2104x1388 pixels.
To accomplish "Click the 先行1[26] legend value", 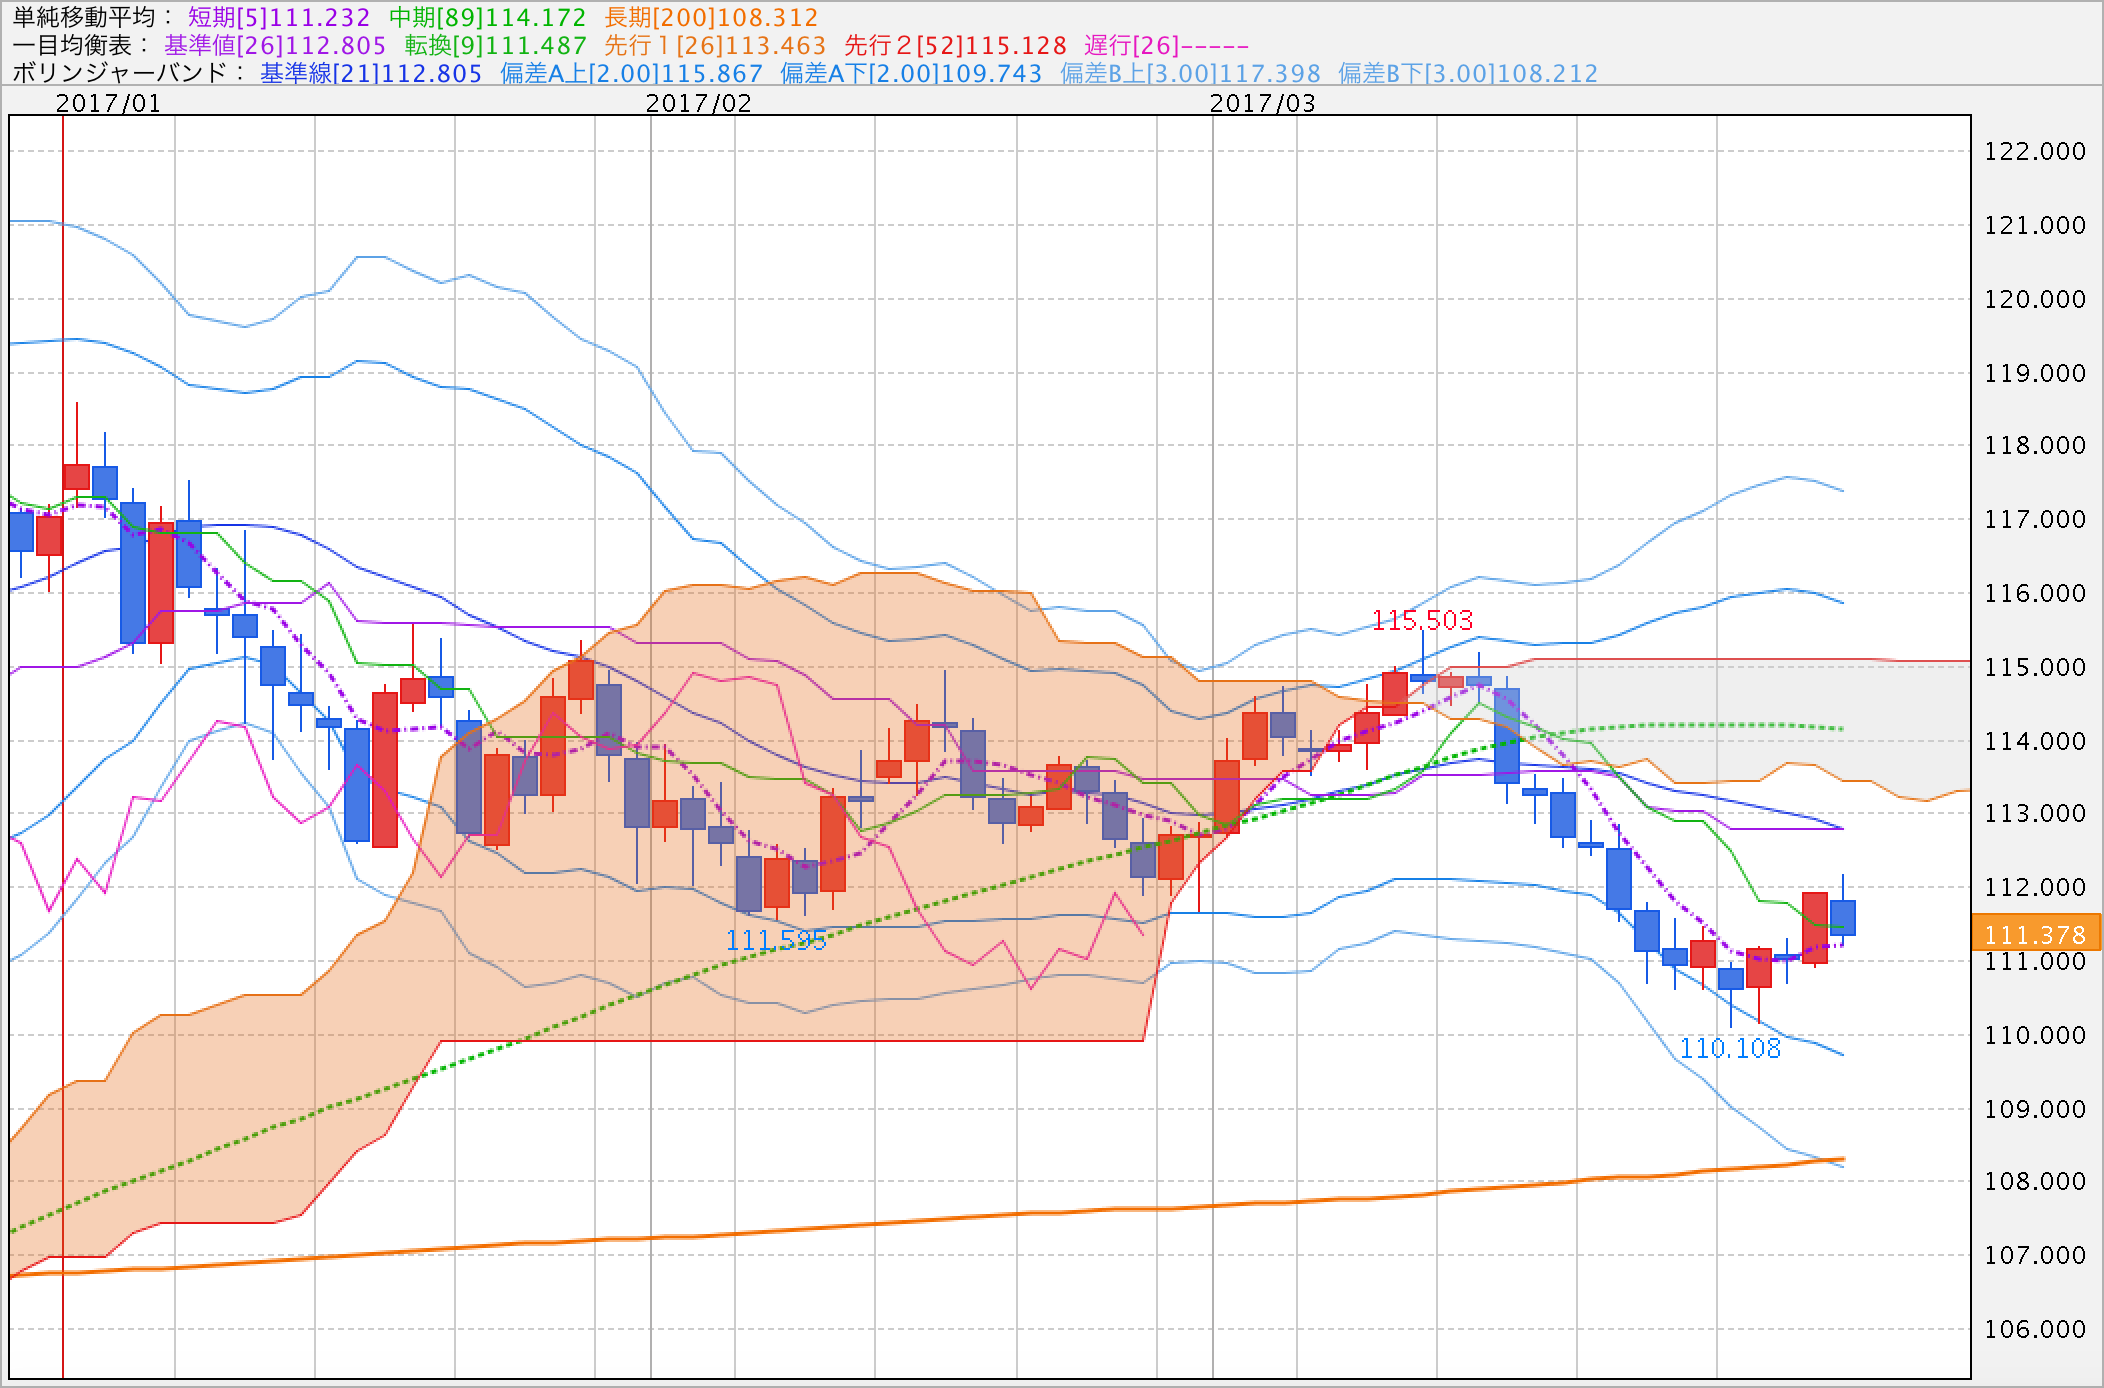I will [x=715, y=46].
